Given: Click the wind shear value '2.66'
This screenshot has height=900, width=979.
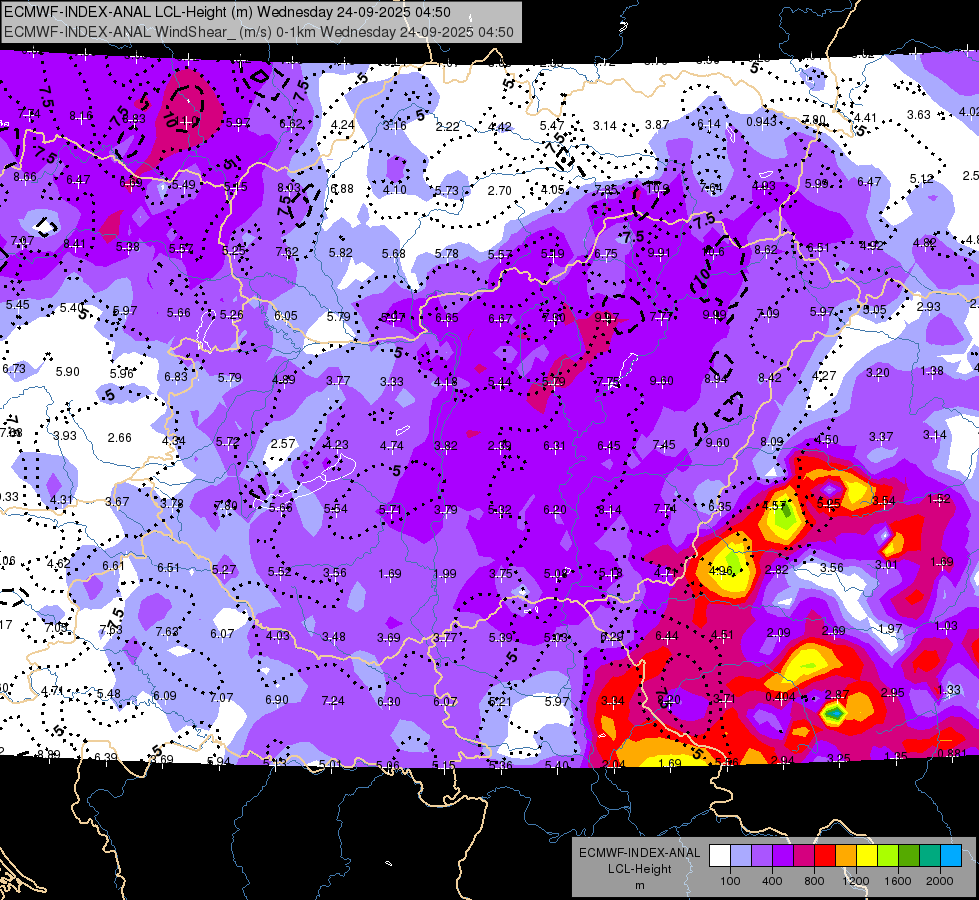Looking at the screenshot, I should [119, 438].
